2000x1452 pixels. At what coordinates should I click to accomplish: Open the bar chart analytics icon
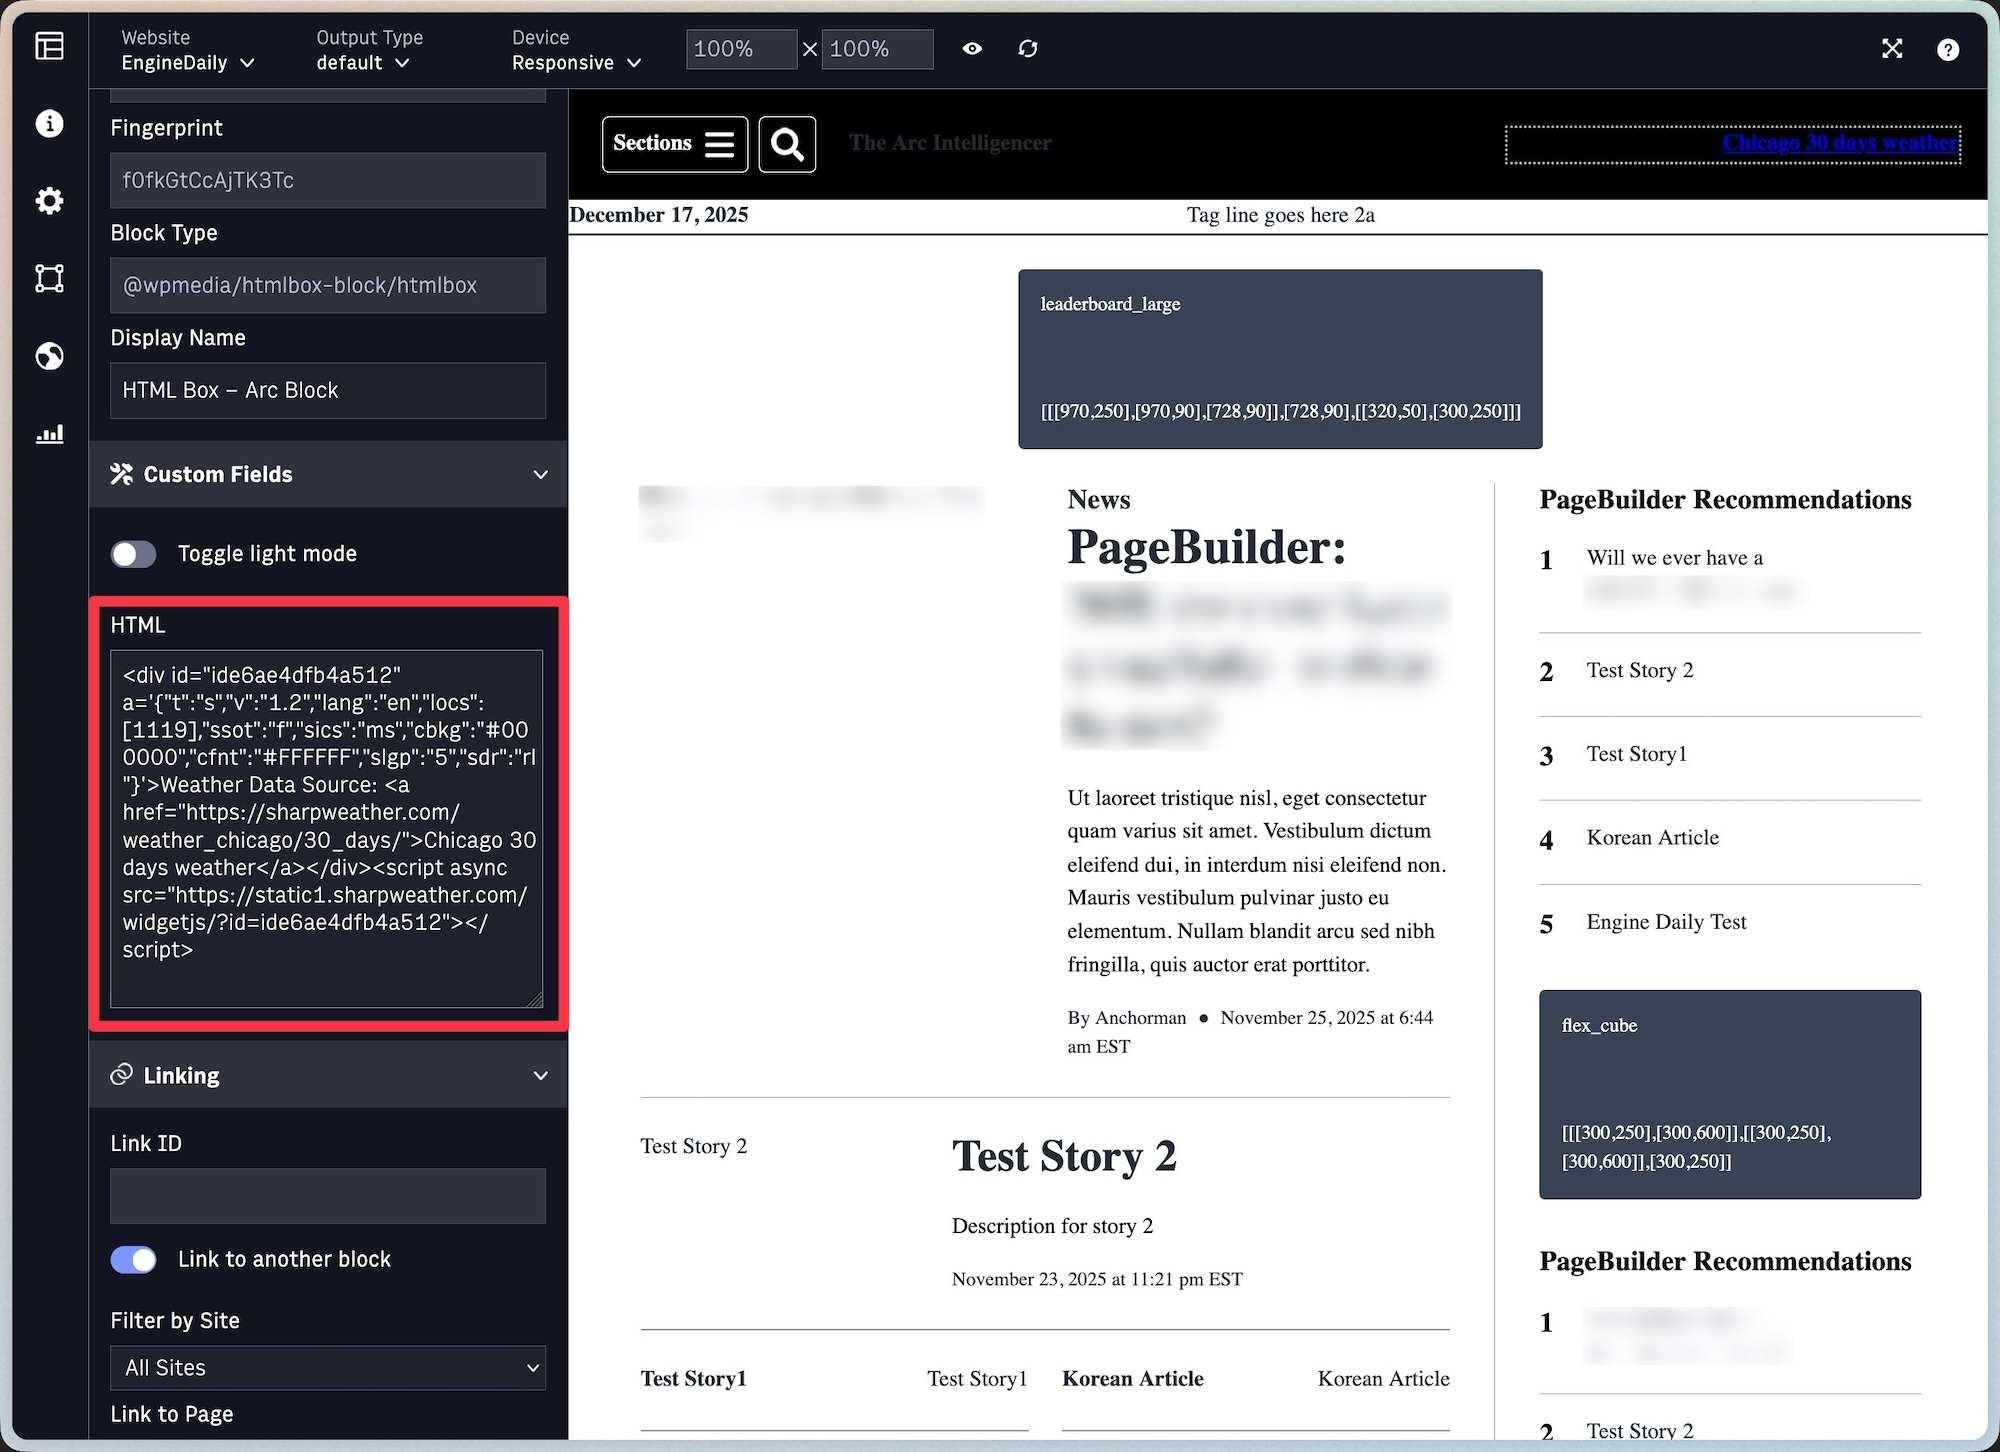[49, 433]
